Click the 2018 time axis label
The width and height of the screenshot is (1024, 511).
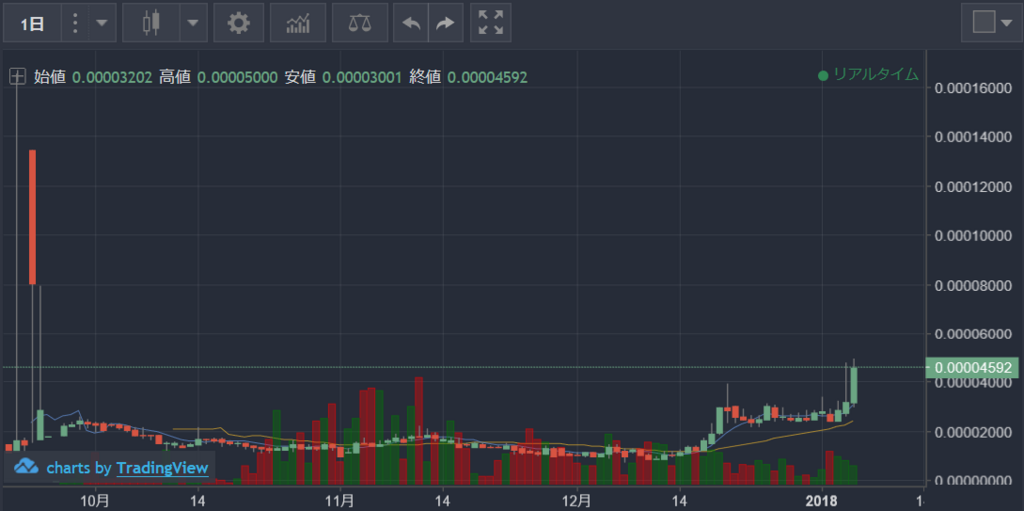(x=822, y=501)
